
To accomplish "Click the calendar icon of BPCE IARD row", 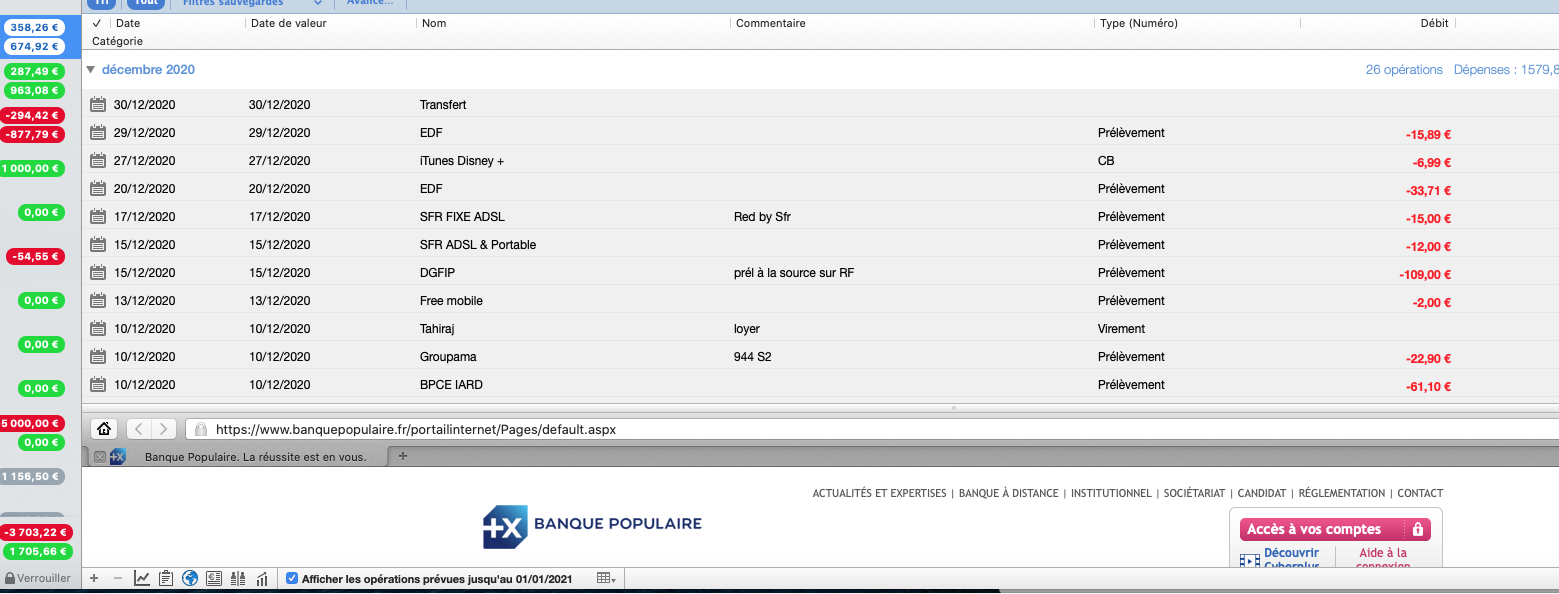I will pos(97,384).
